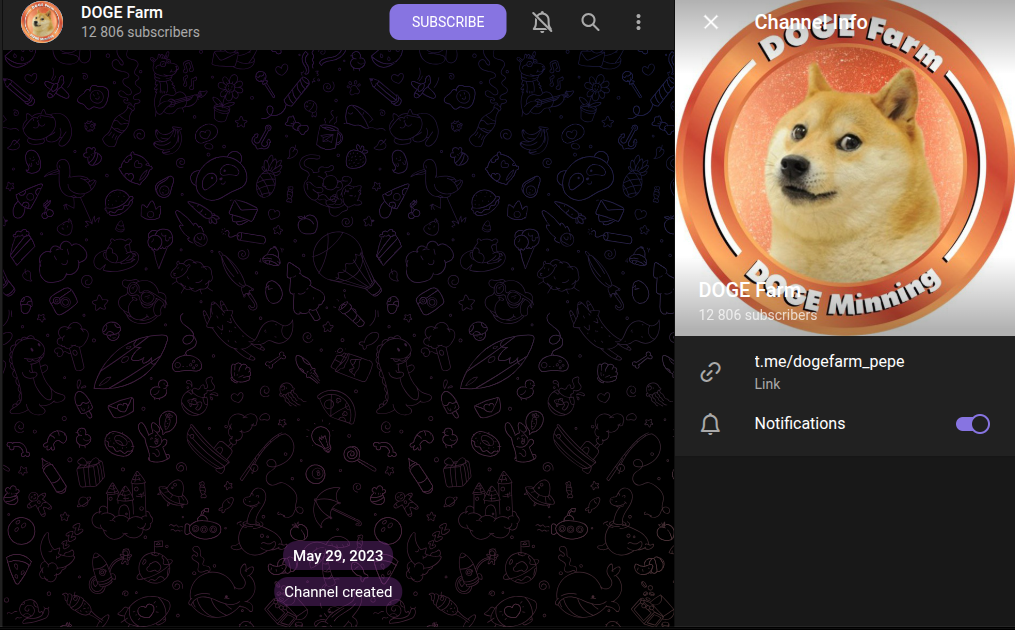Select the Channel Info heading
1015x630 pixels.
point(810,22)
